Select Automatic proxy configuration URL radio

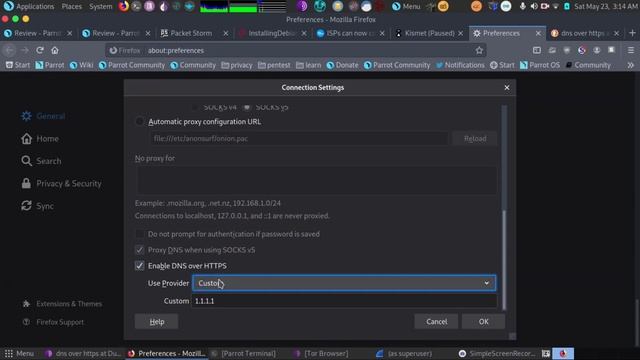140,122
